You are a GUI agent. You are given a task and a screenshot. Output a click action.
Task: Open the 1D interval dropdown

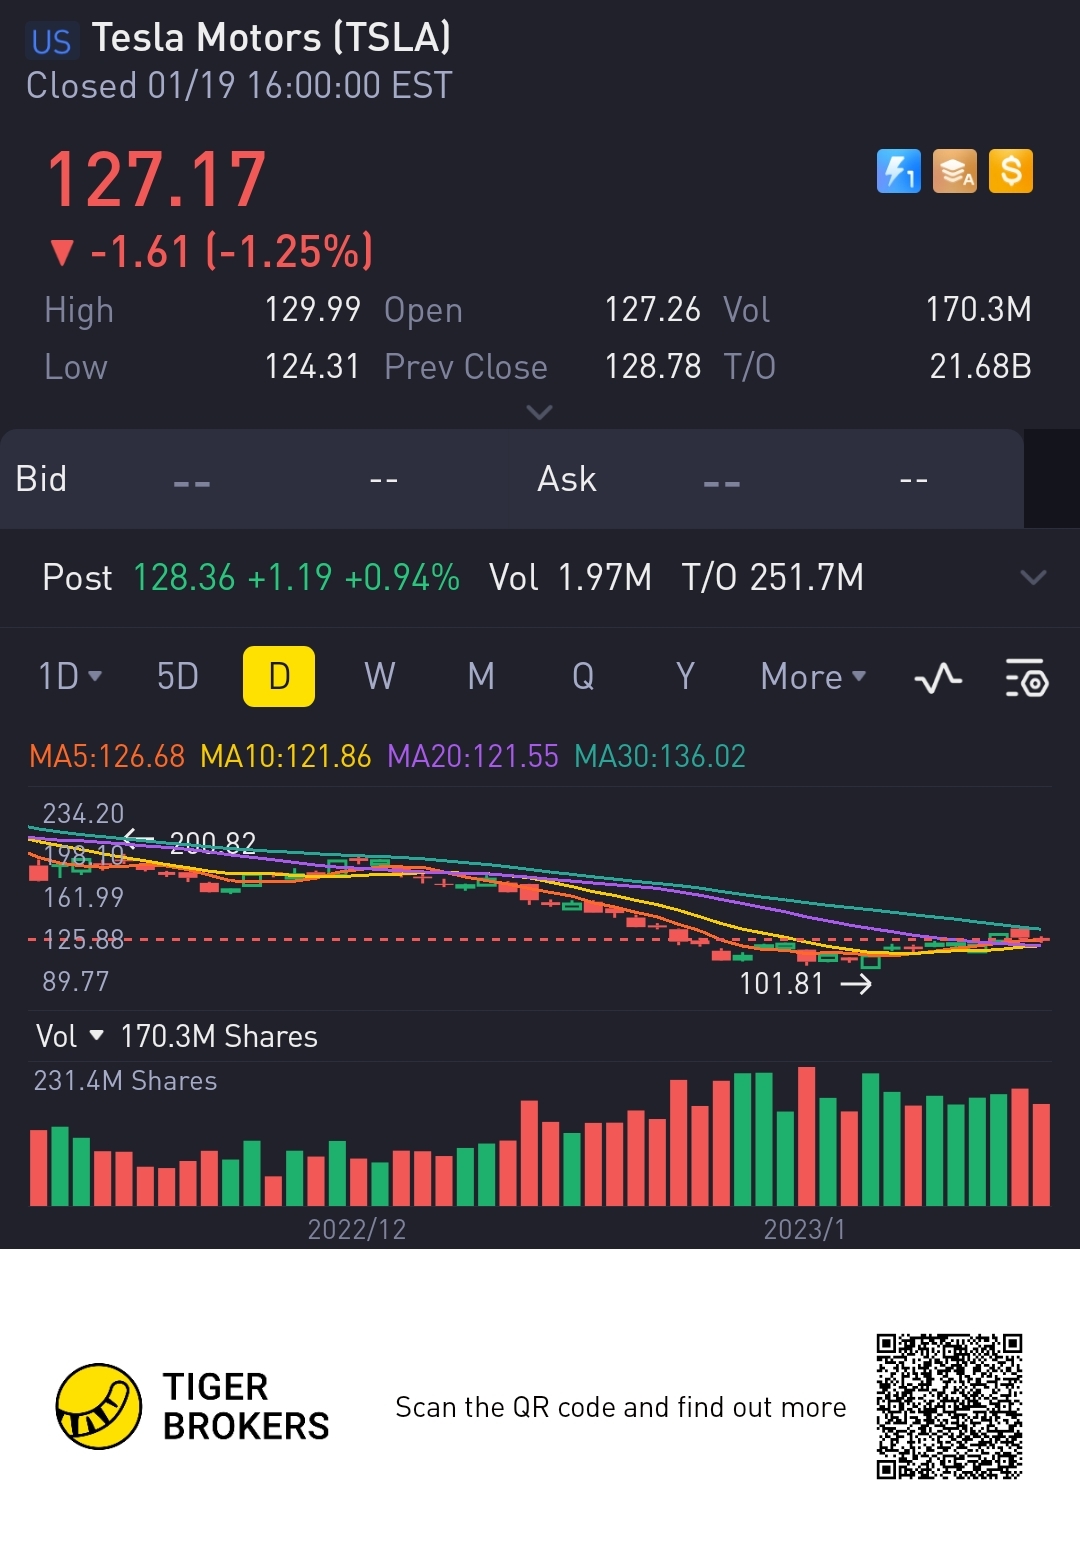click(70, 676)
